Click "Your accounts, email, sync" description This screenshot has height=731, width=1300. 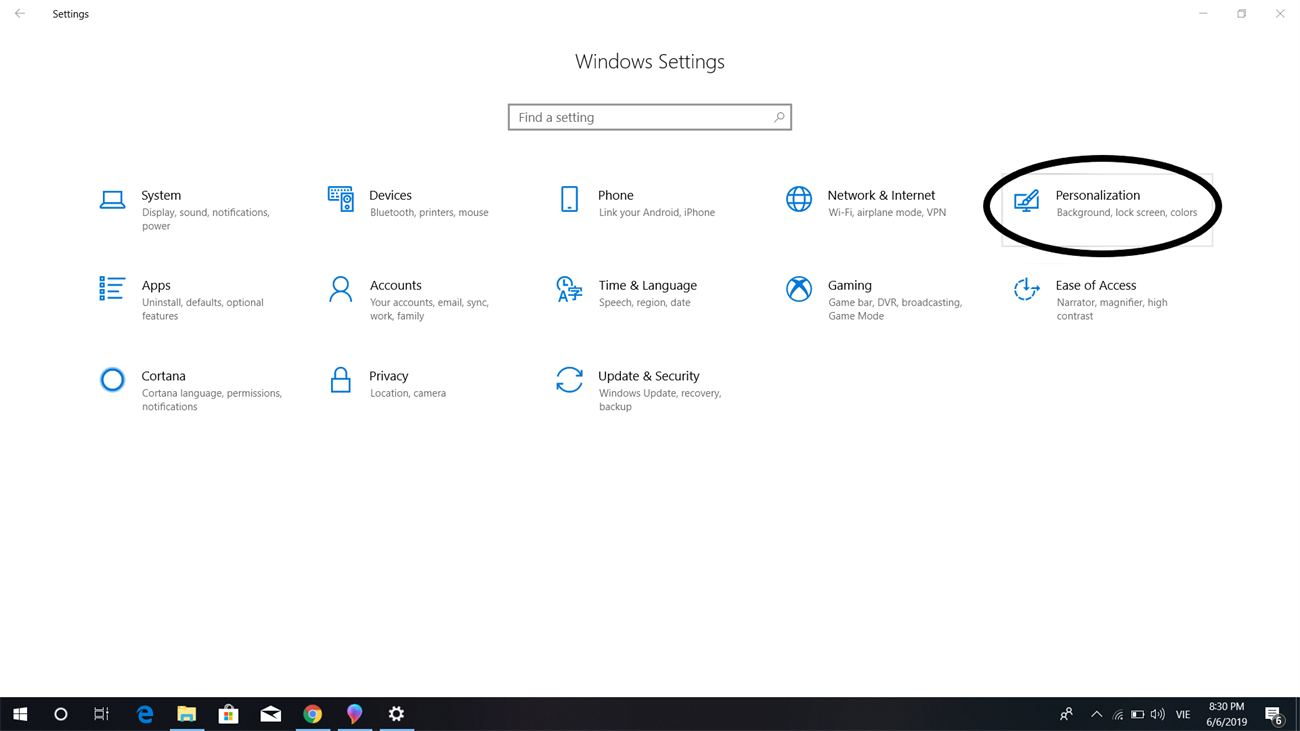[429, 303]
